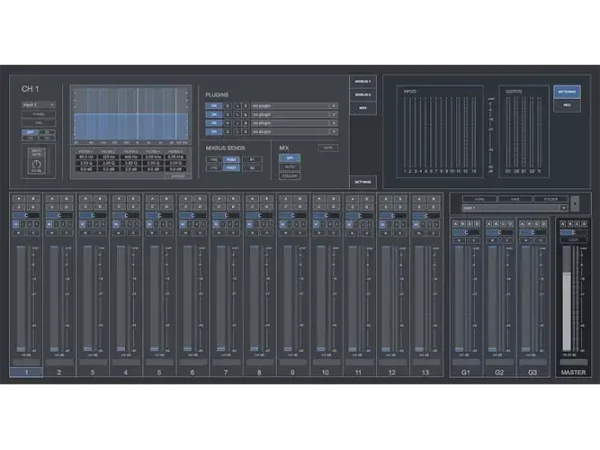Select channel strip 13 by its number

click(426, 372)
